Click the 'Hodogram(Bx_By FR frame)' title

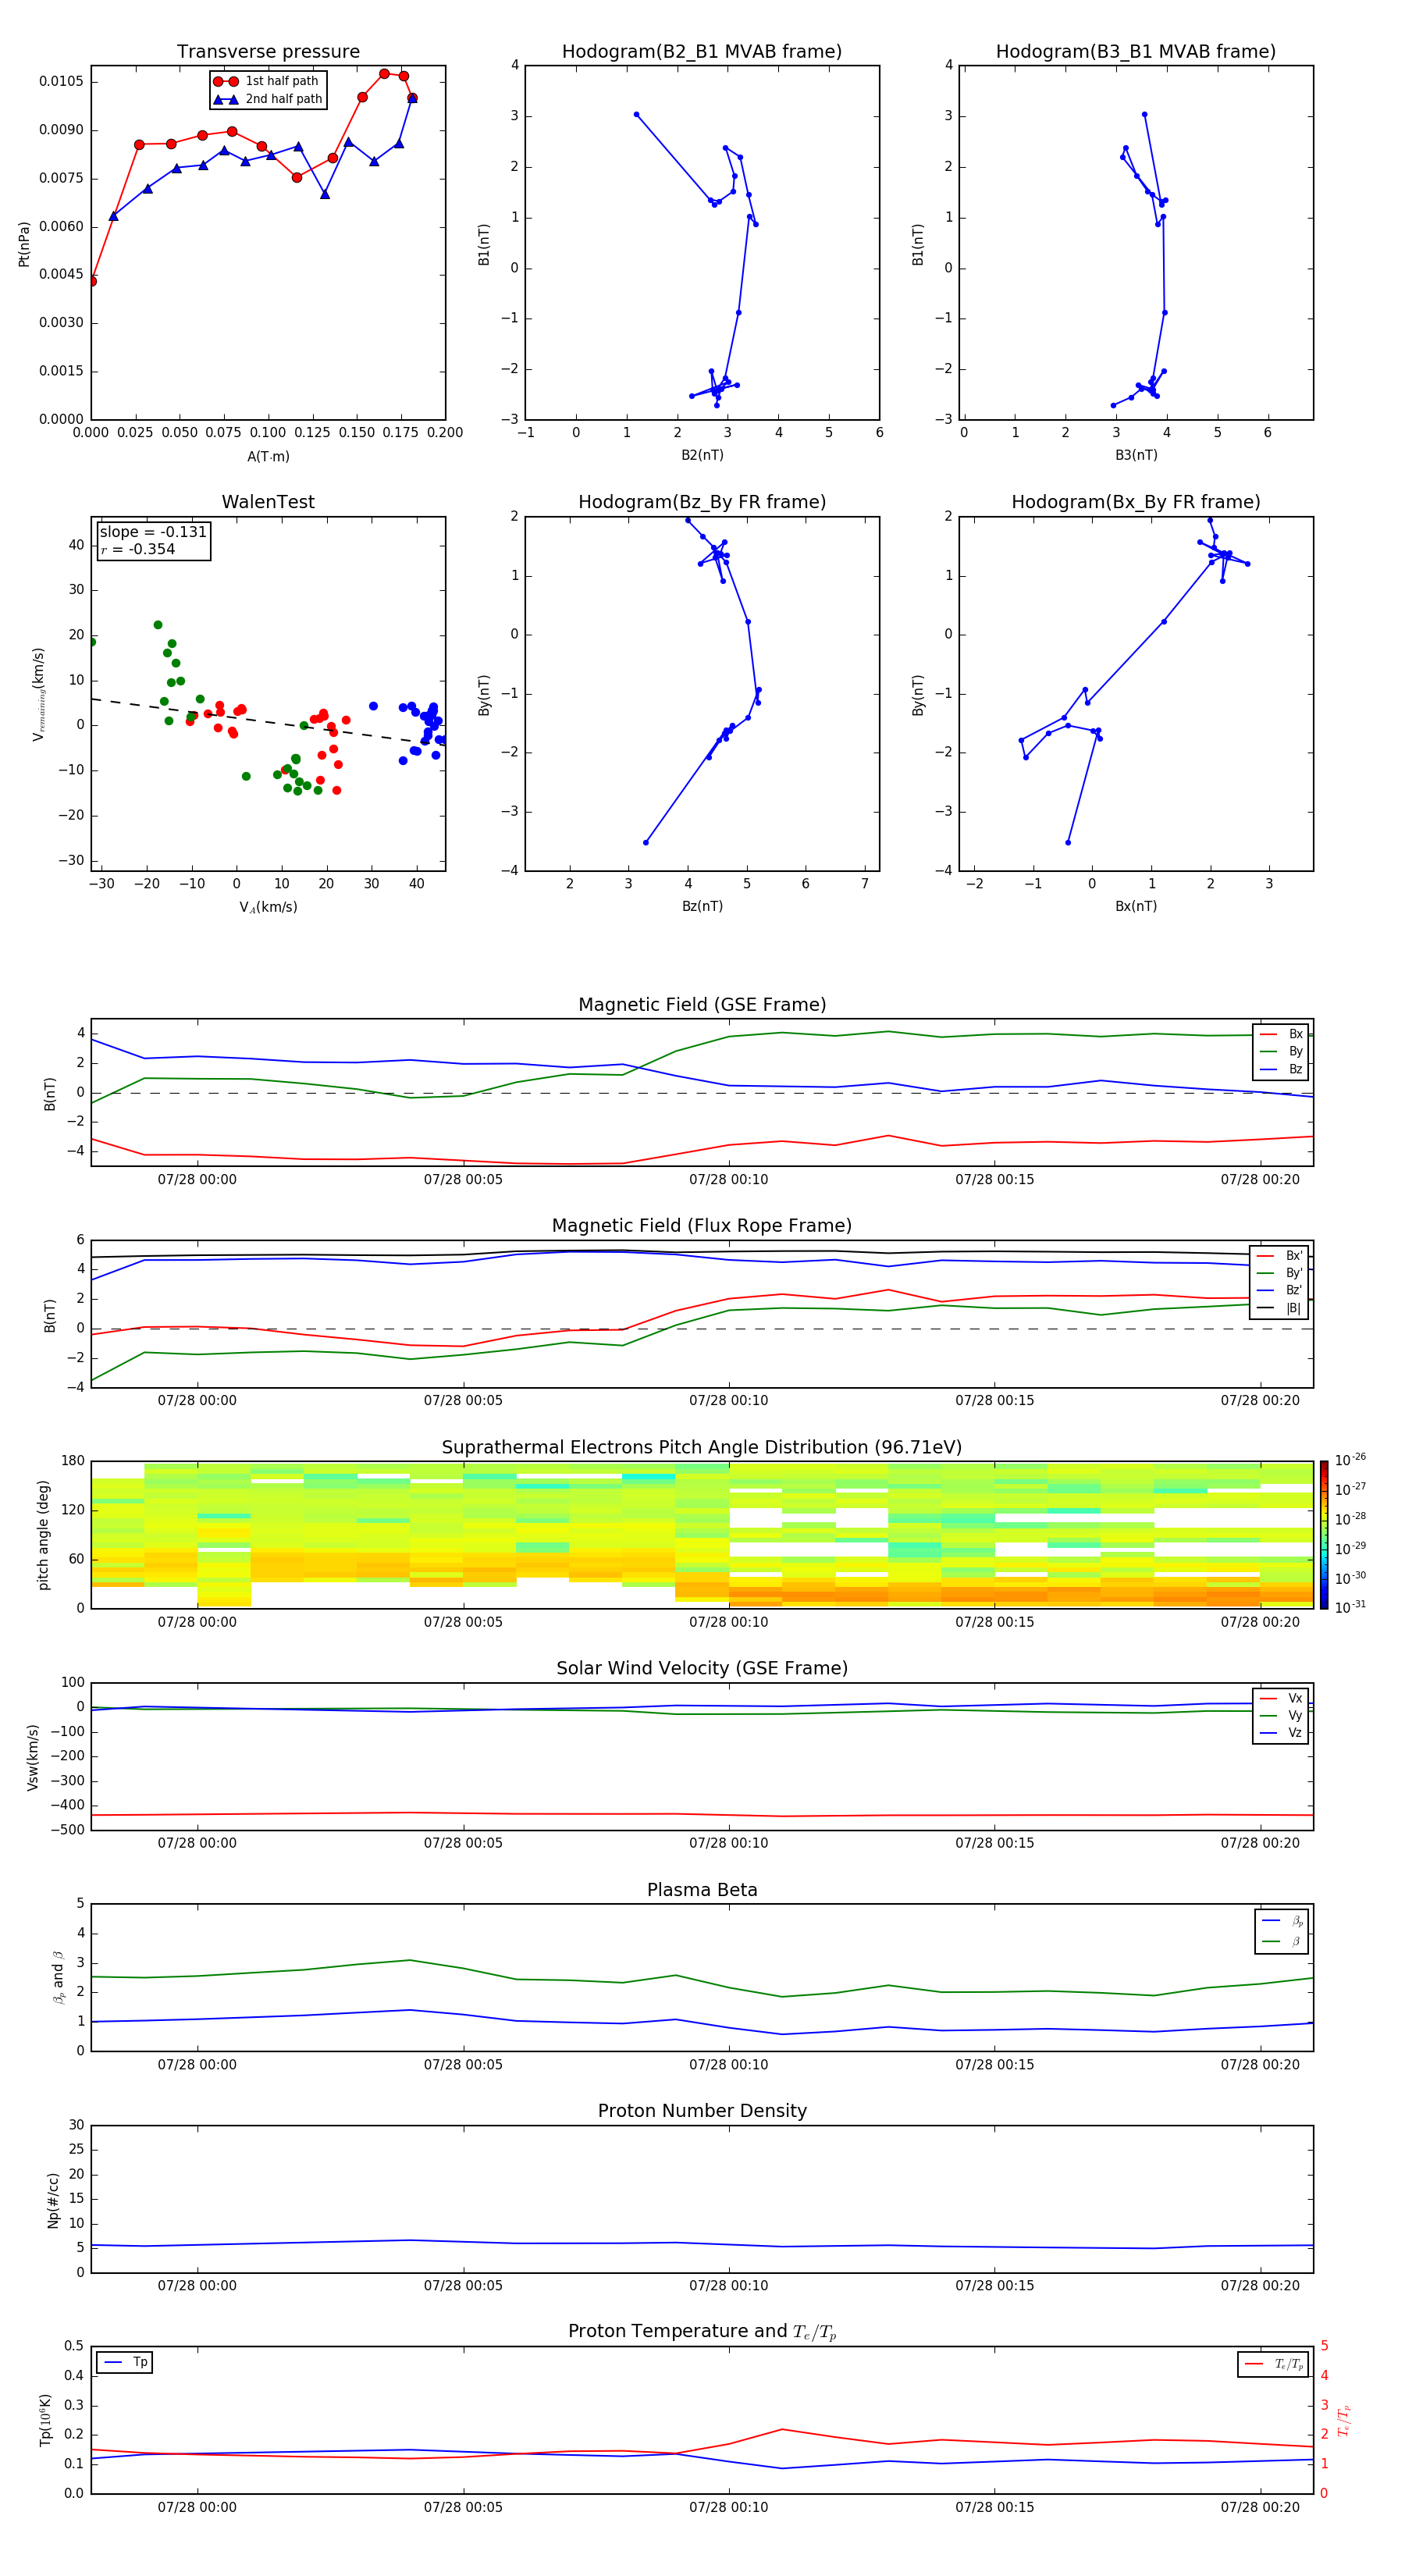1136,502
